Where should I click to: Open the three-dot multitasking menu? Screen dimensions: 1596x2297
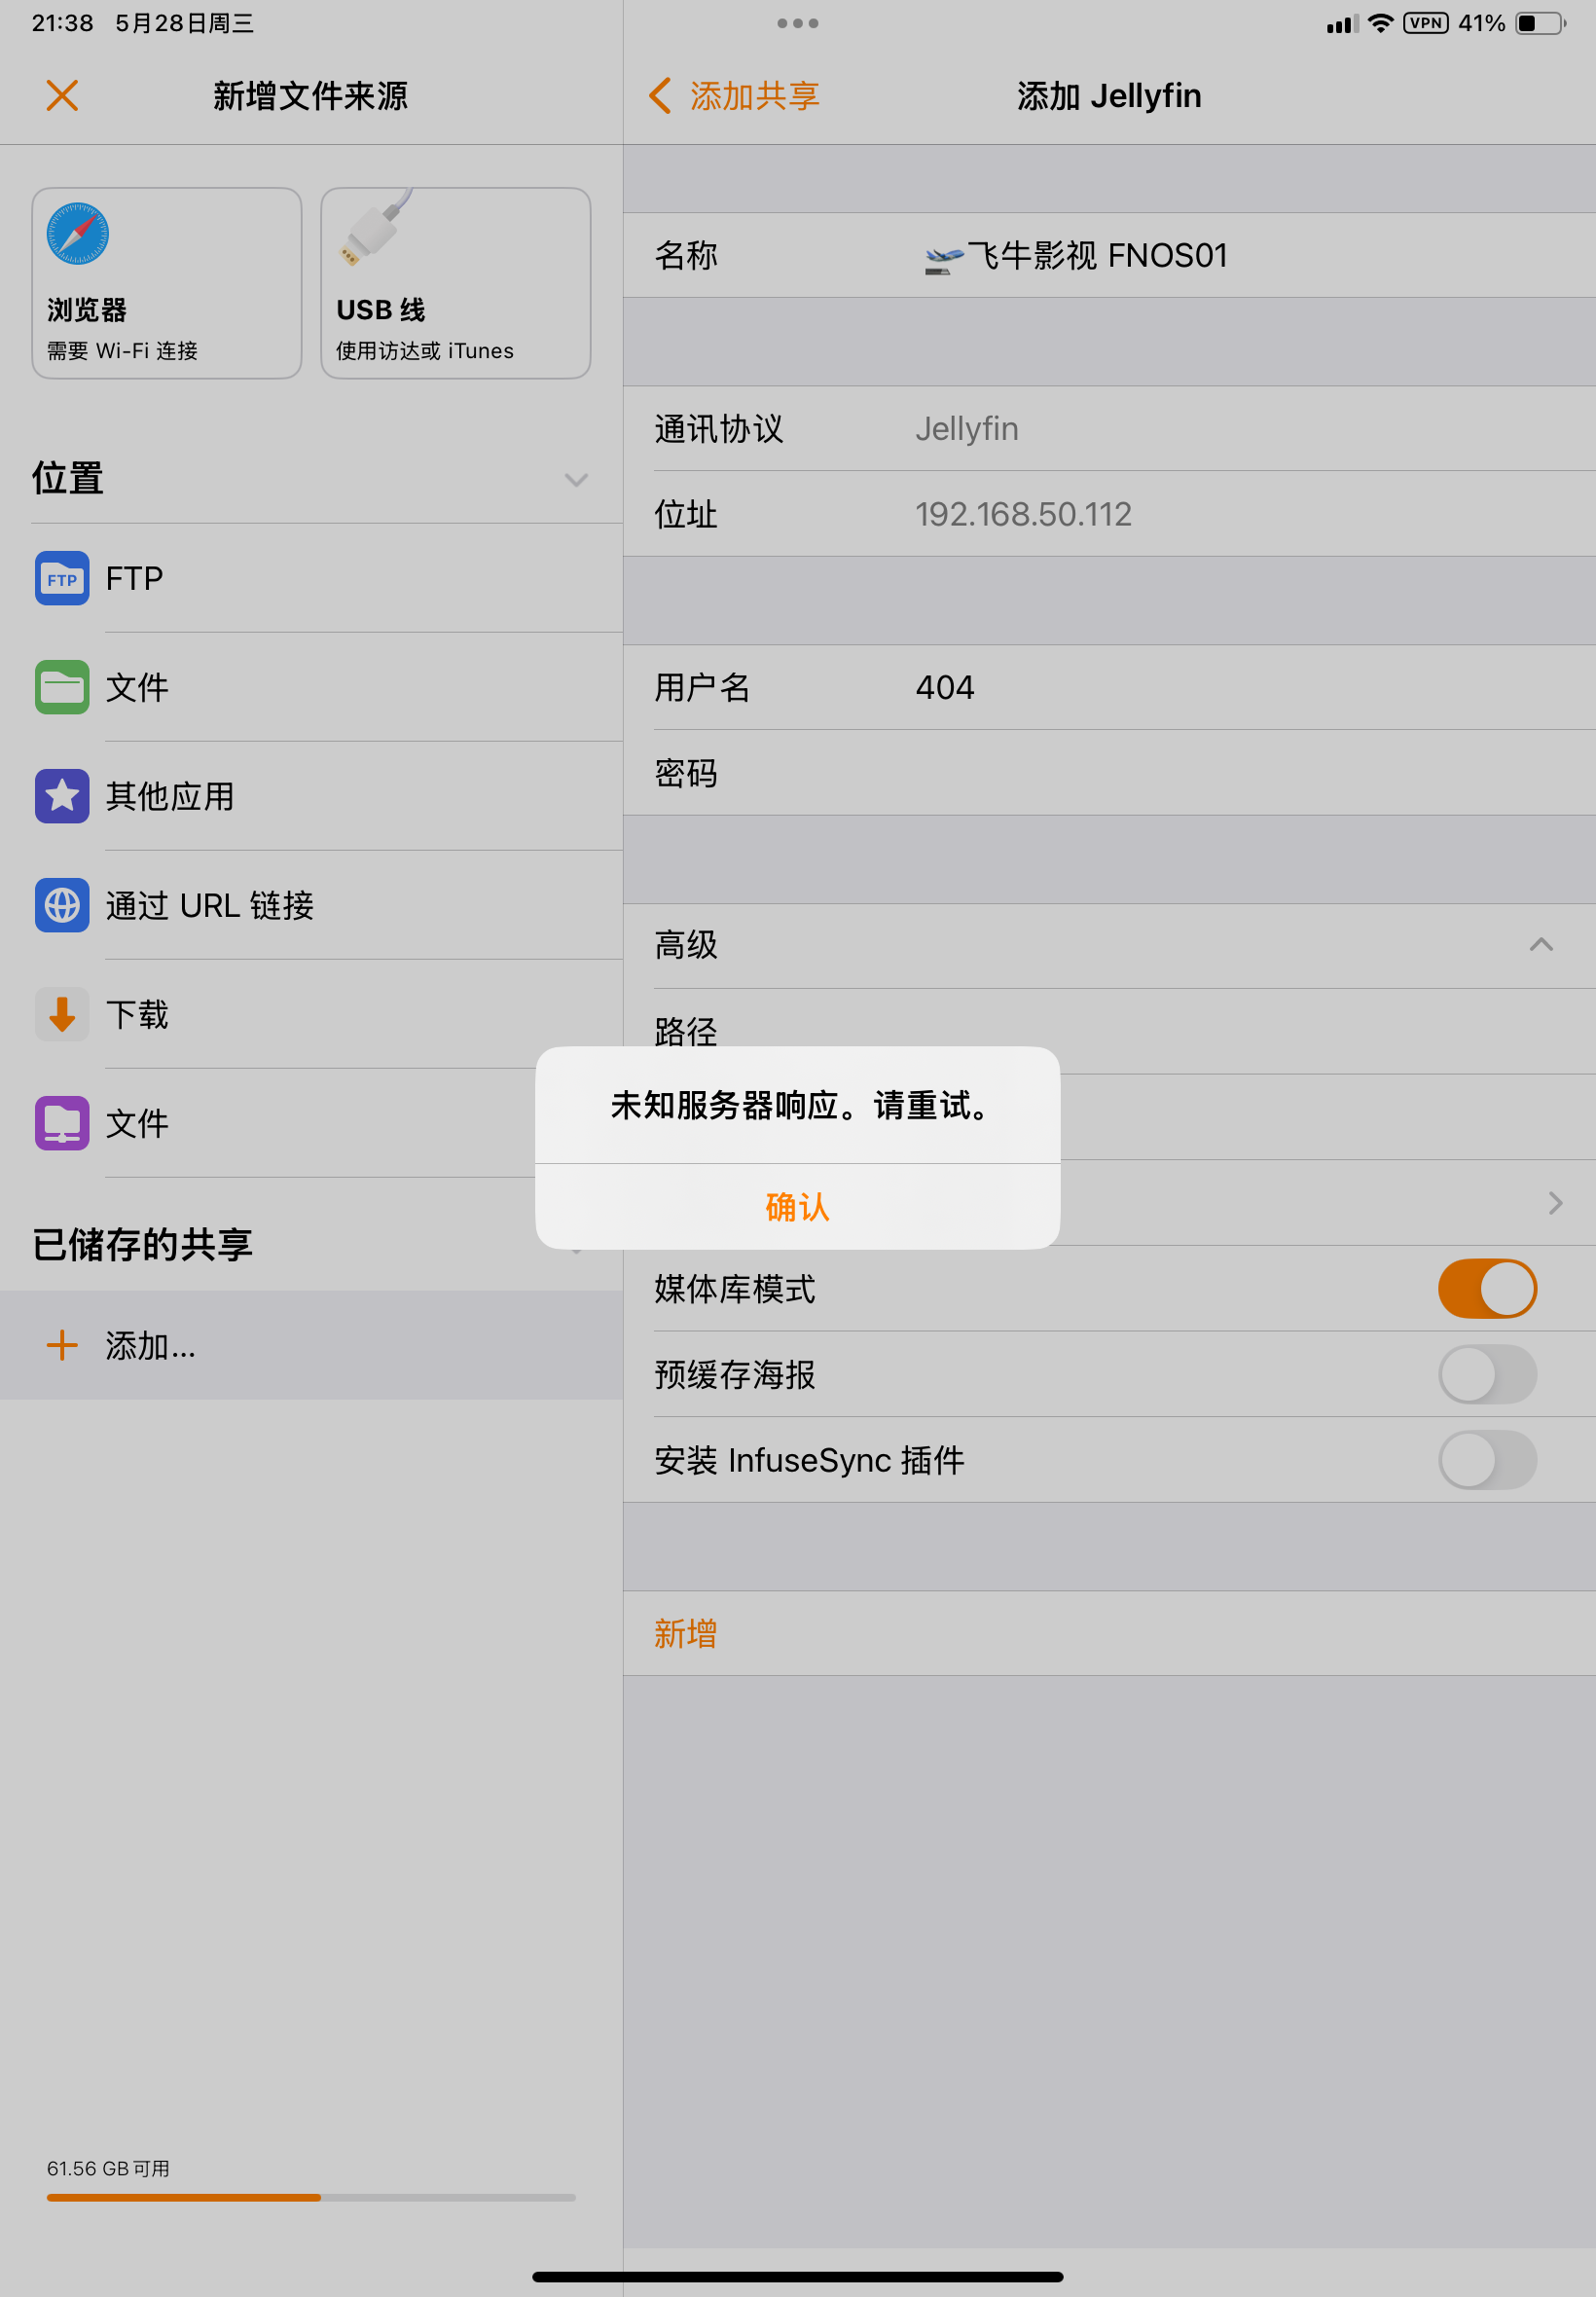(798, 23)
